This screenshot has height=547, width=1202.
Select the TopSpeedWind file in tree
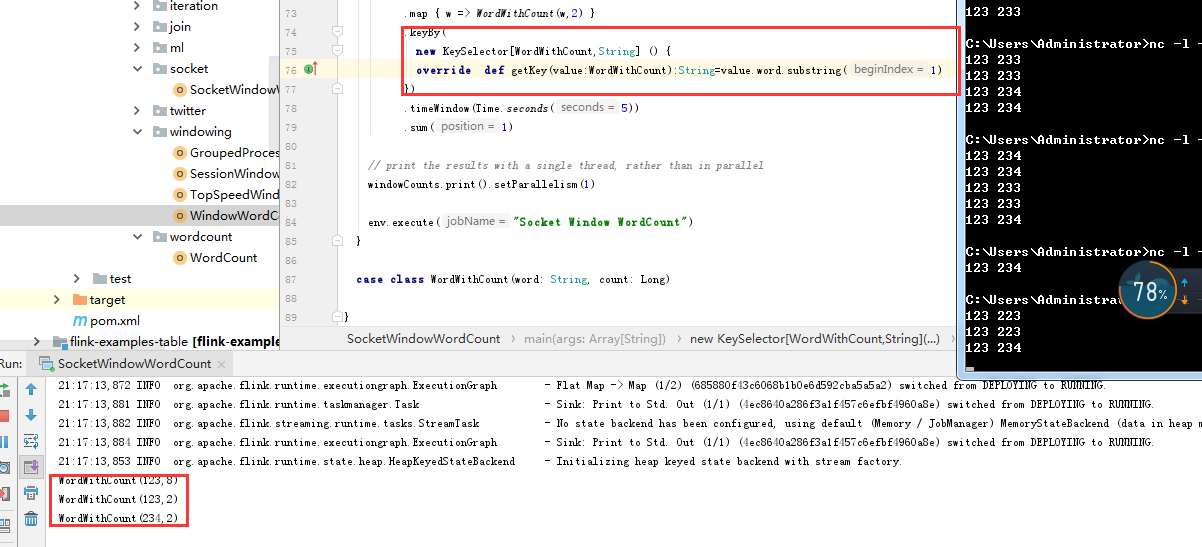225,195
